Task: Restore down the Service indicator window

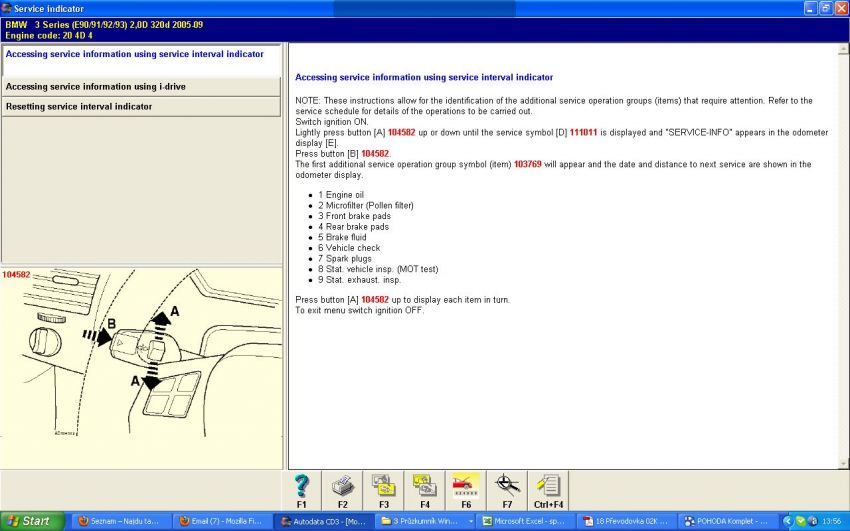Action: pos(826,8)
